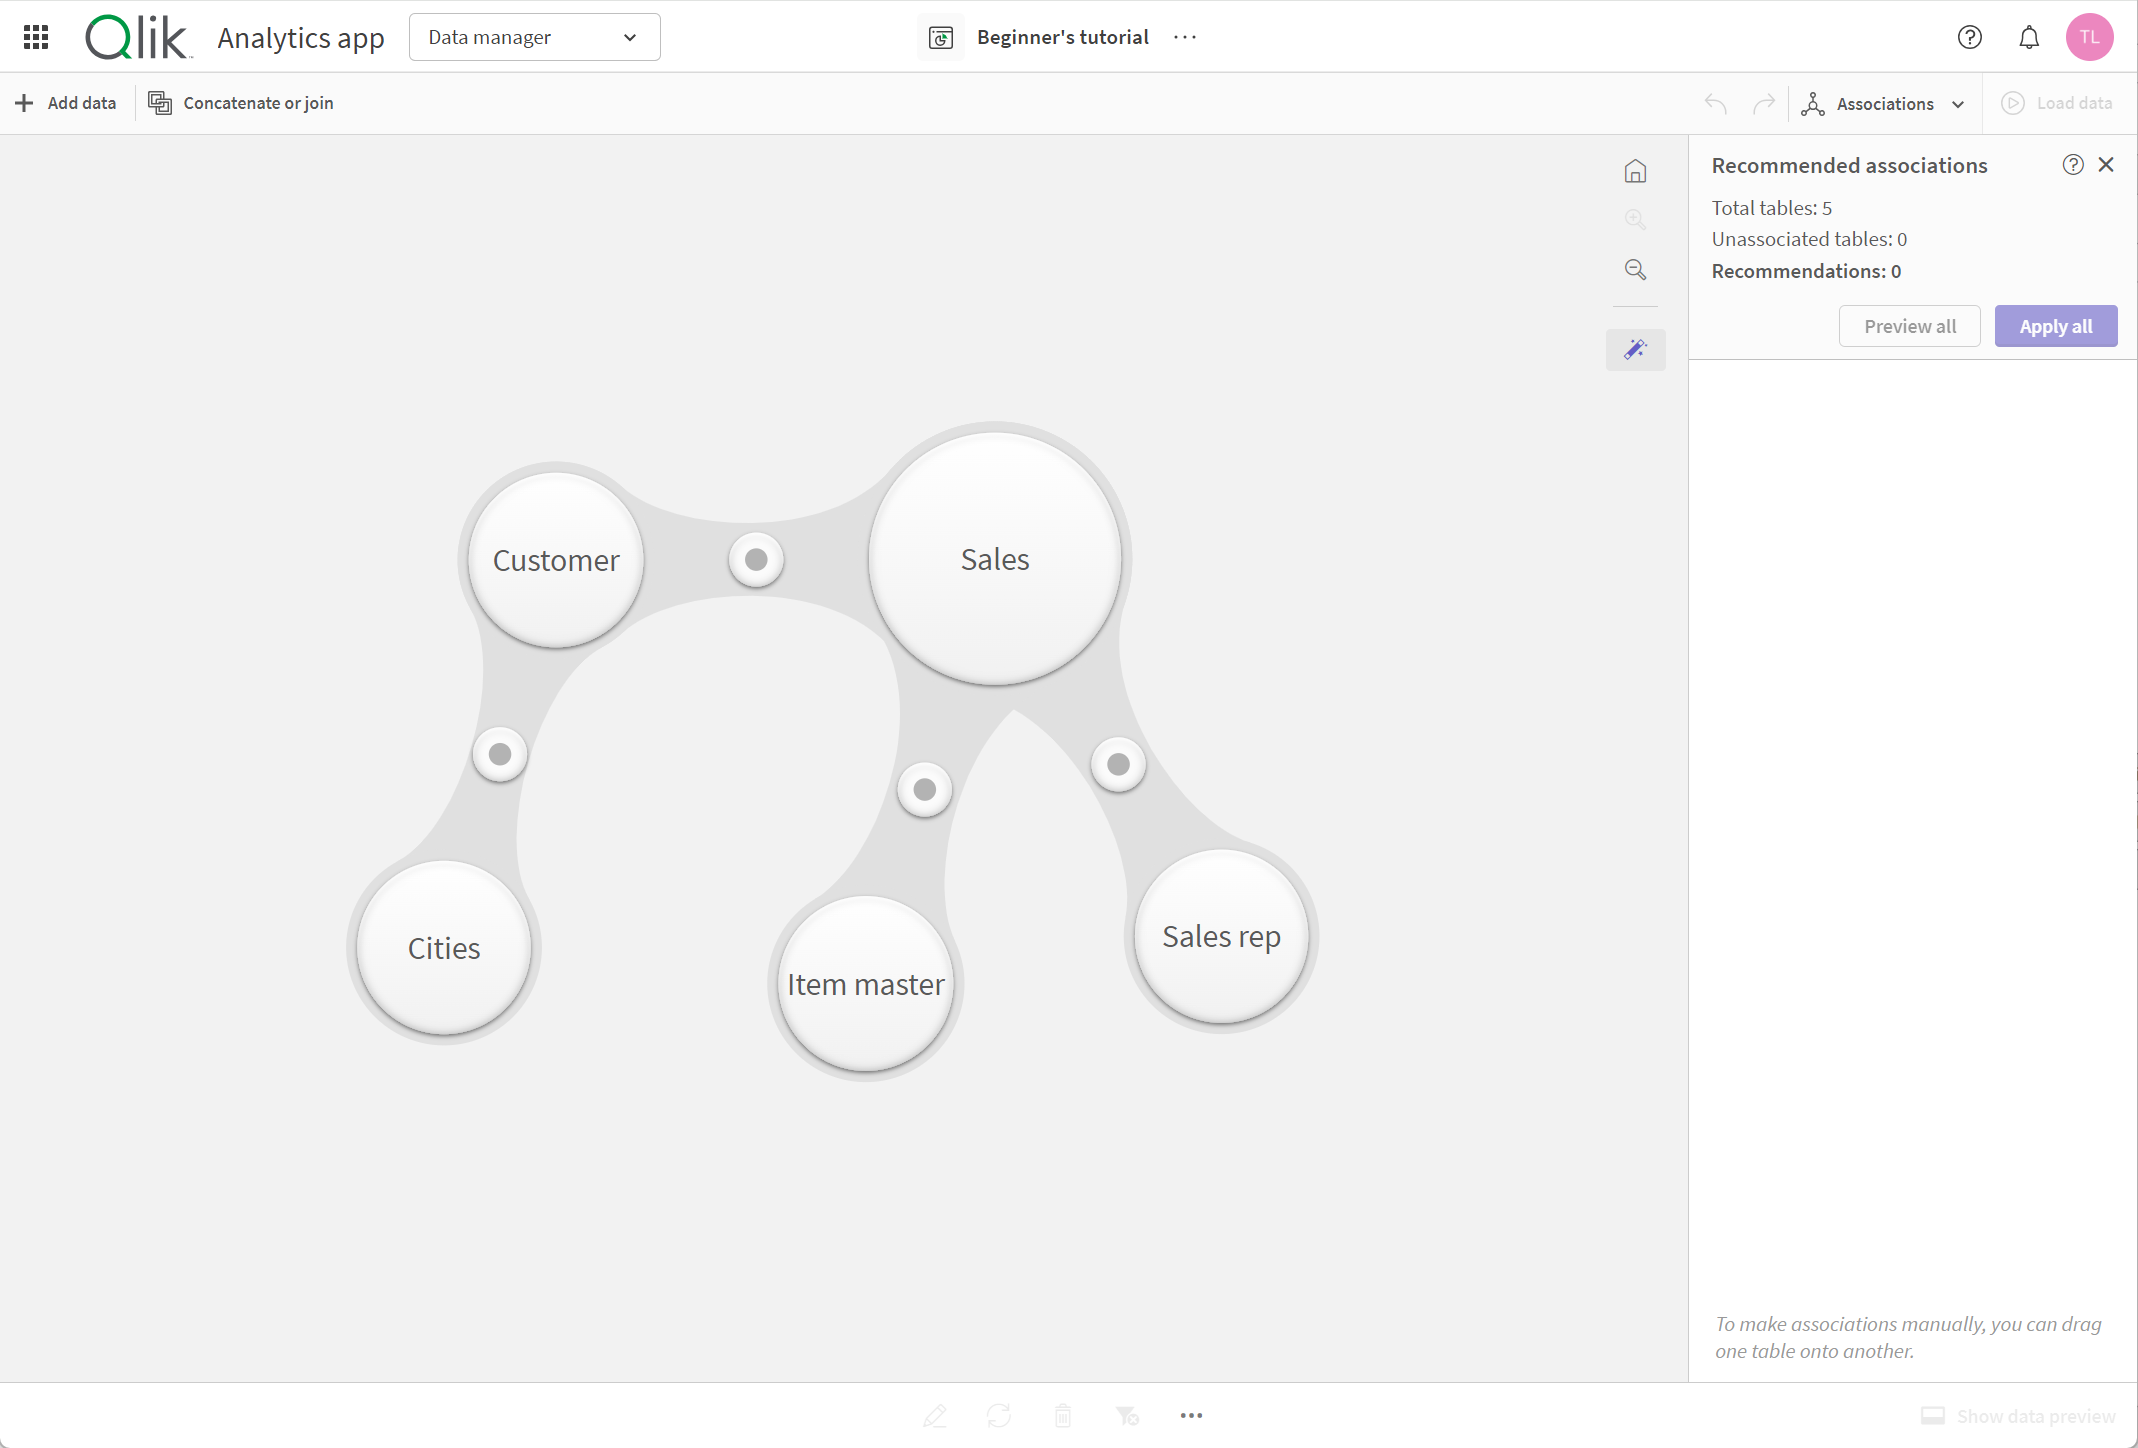Image resolution: width=2138 pixels, height=1448 pixels.
Task: Click the home view icon in canvas
Action: point(1635,171)
